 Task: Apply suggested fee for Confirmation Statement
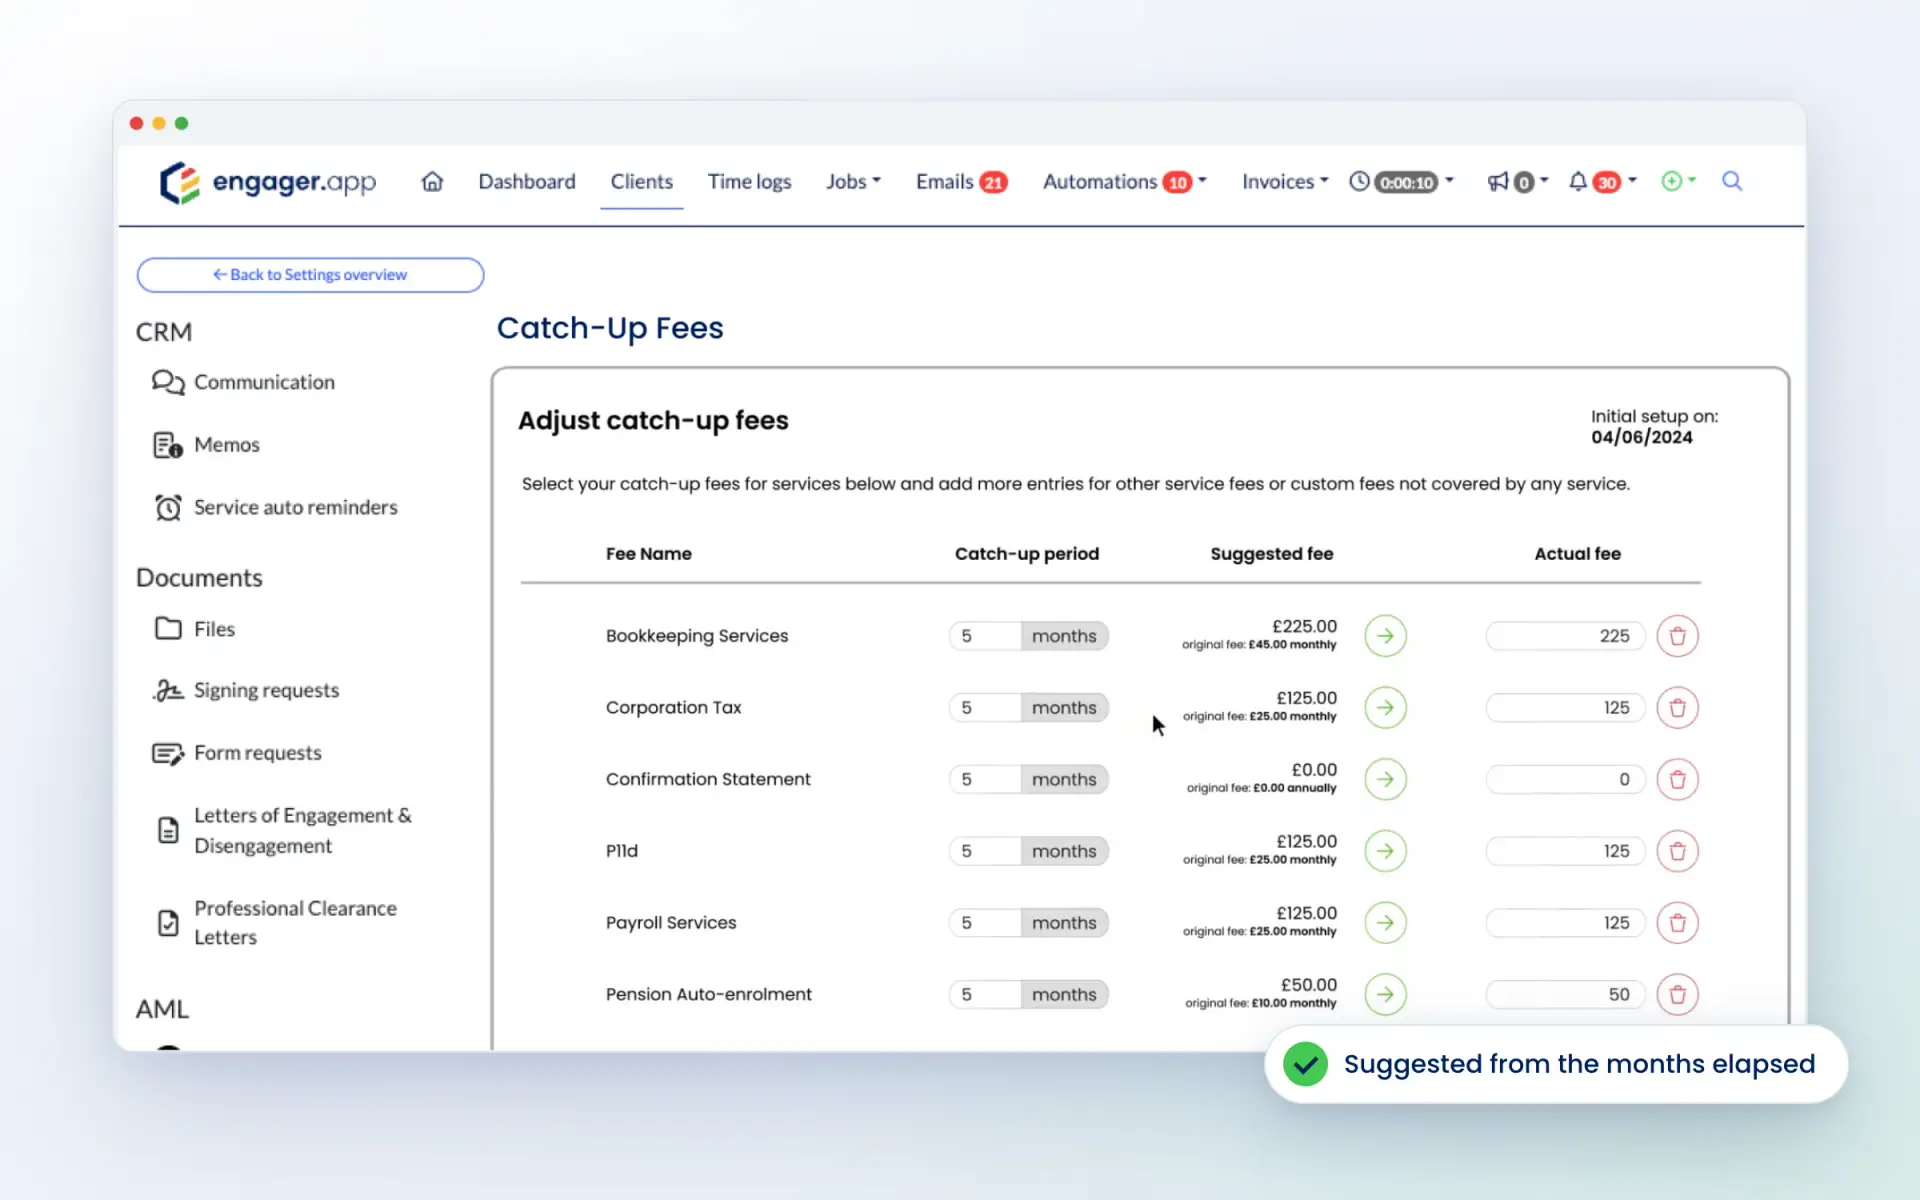pyautogui.click(x=1385, y=779)
